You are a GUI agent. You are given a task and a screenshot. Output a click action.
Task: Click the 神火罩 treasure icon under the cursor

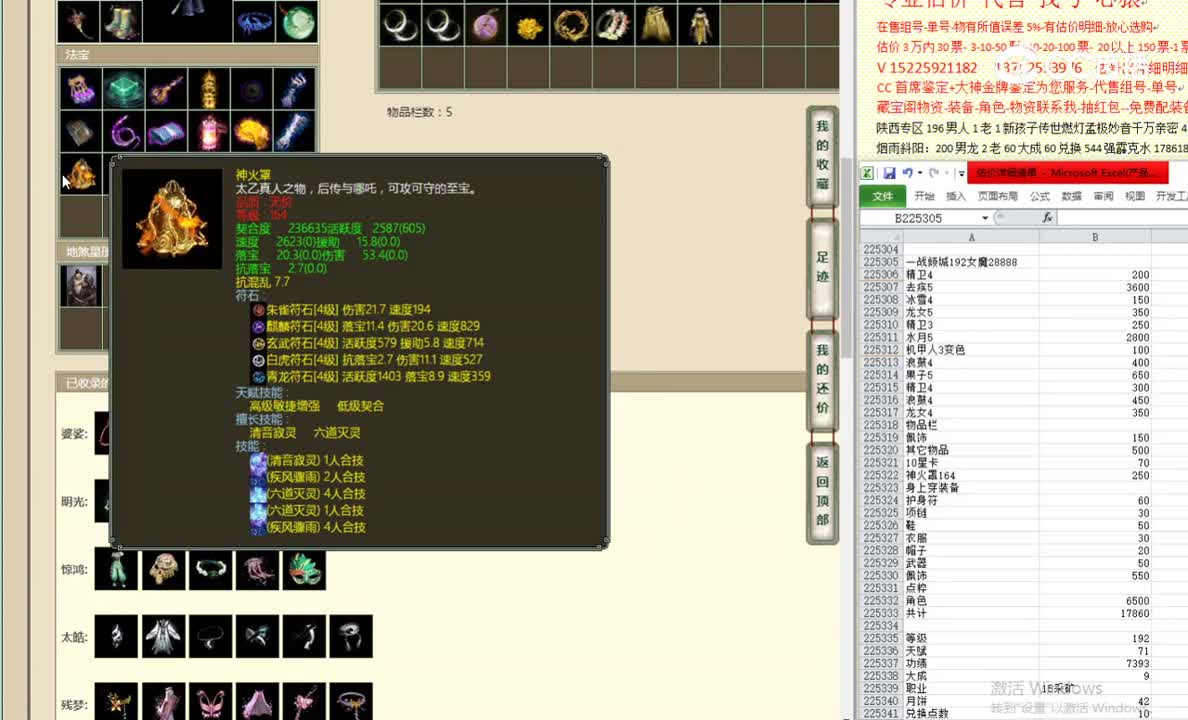[x=80, y=174]
